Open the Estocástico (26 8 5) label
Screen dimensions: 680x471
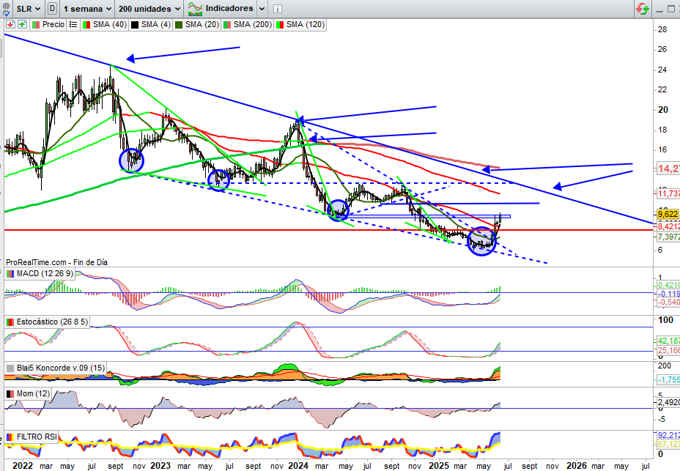(52, 322)
